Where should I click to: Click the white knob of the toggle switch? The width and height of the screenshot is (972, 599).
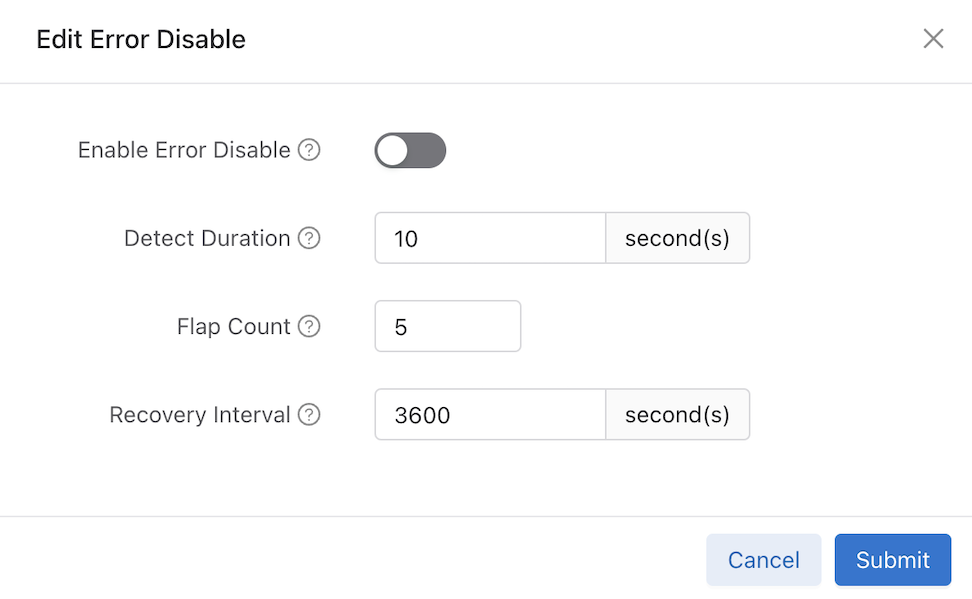(x=393, y=150)
